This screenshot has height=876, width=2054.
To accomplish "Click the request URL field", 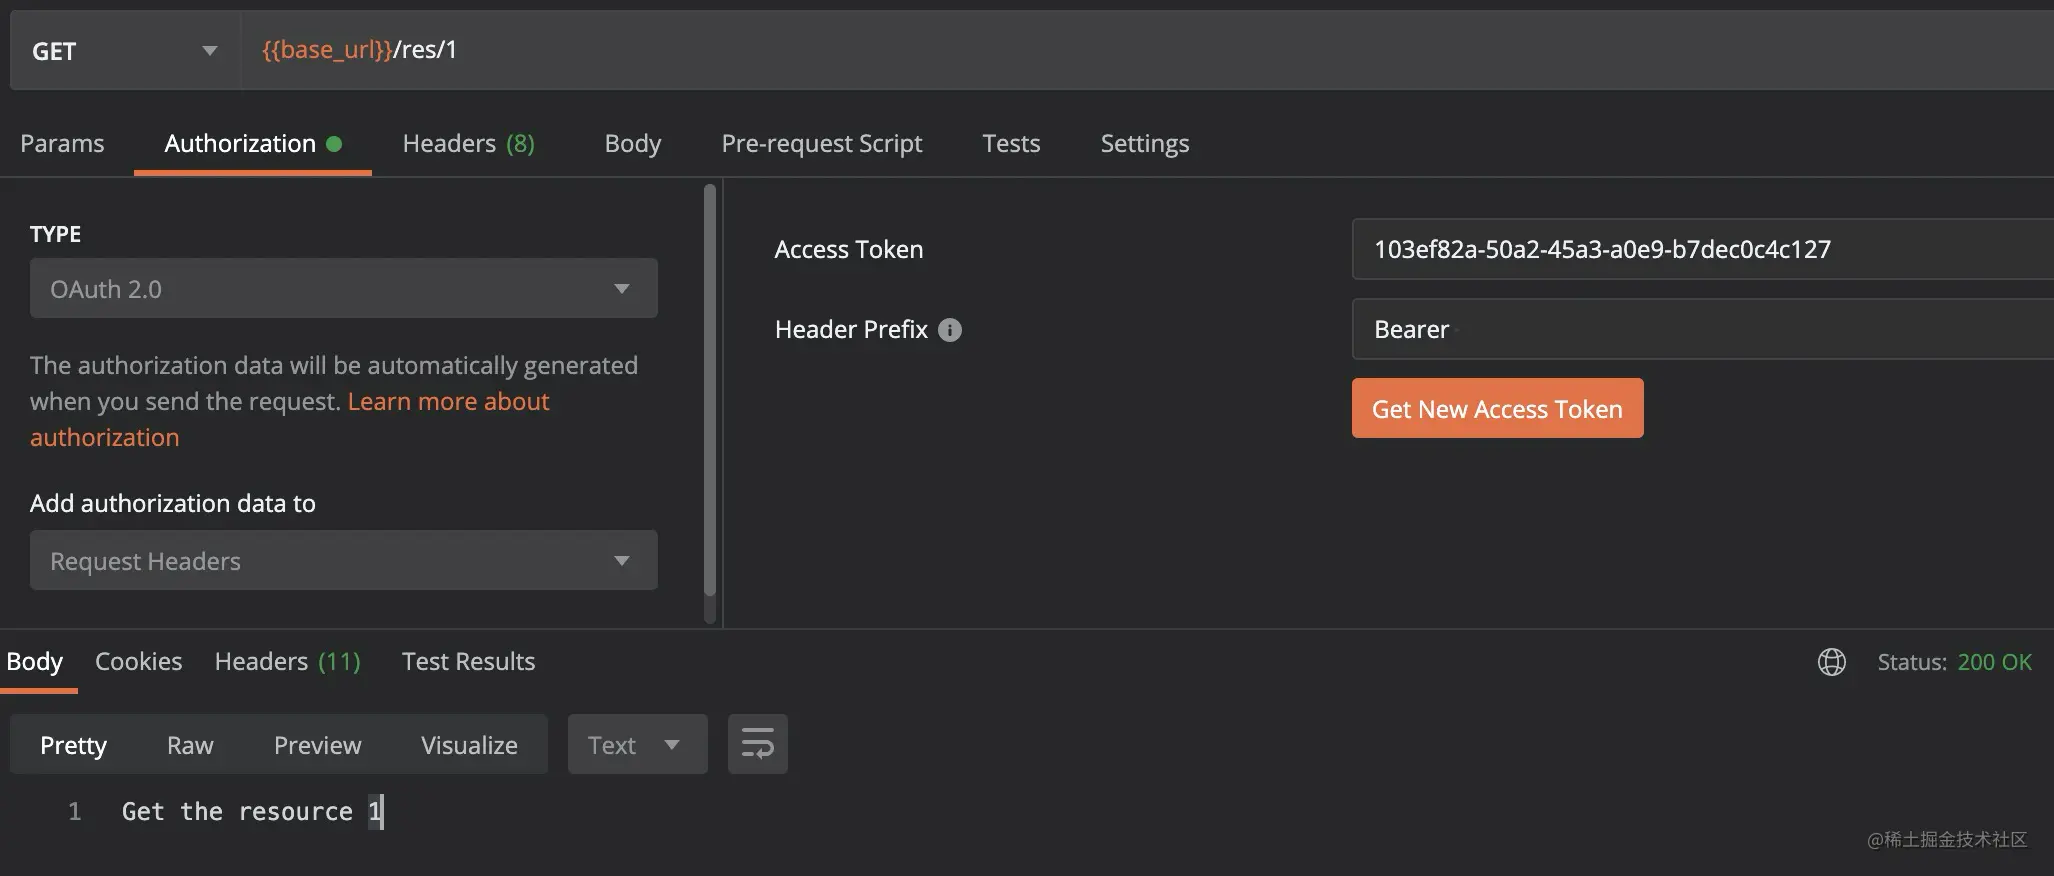I will click(x=1147, y=50).
